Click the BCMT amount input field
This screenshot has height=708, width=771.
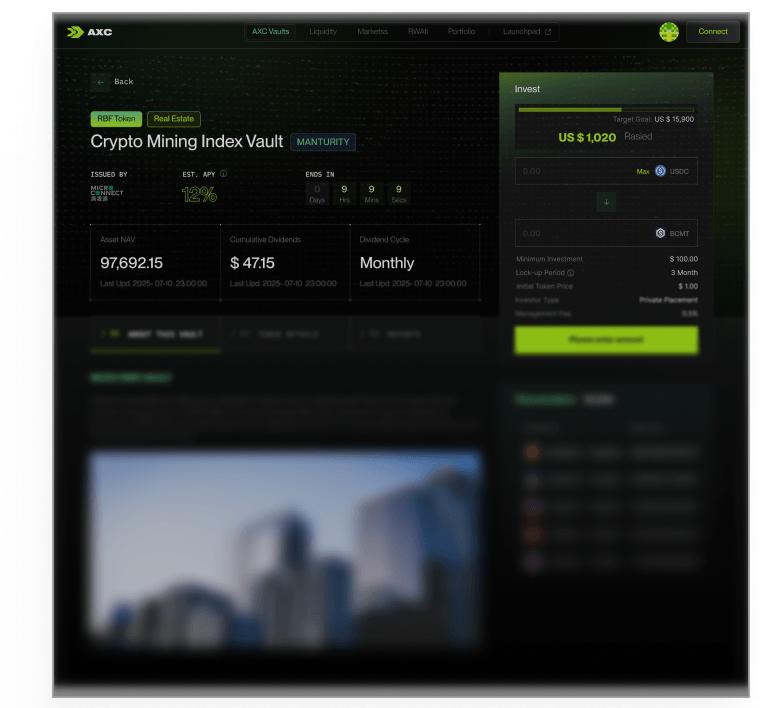pos(606,233)
